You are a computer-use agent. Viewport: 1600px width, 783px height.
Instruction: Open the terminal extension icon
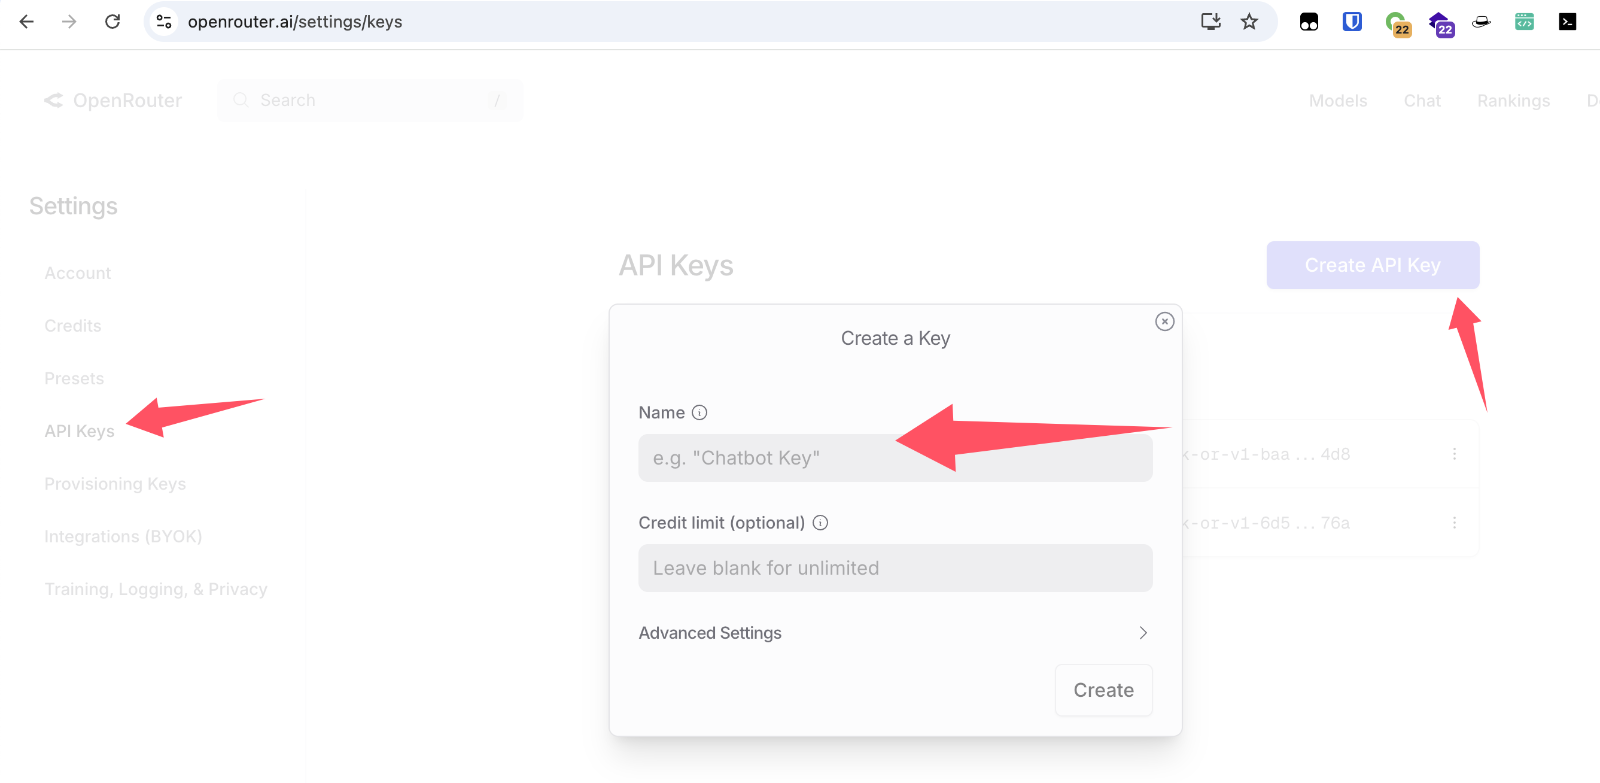(1567, 22)
